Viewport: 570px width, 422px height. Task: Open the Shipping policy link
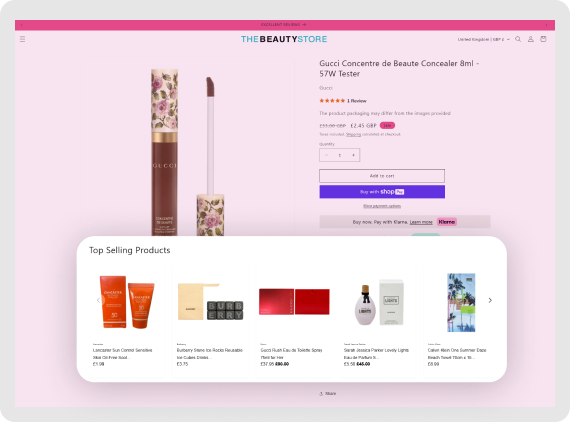[353, 134]
